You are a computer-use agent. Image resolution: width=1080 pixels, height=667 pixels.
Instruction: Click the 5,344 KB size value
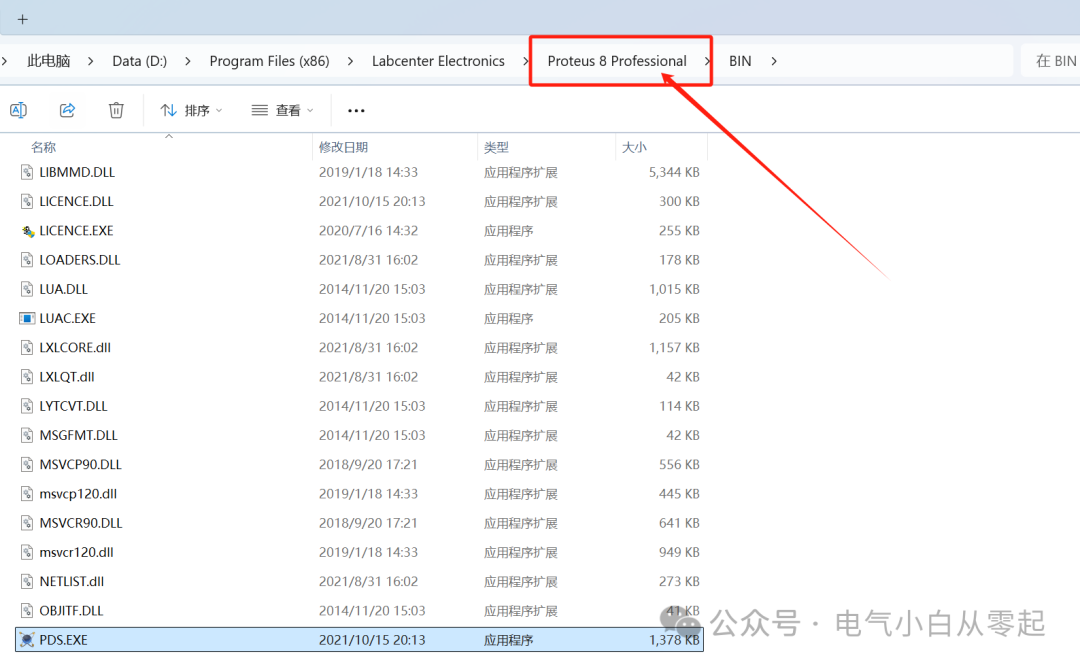(x=674, y=172)
